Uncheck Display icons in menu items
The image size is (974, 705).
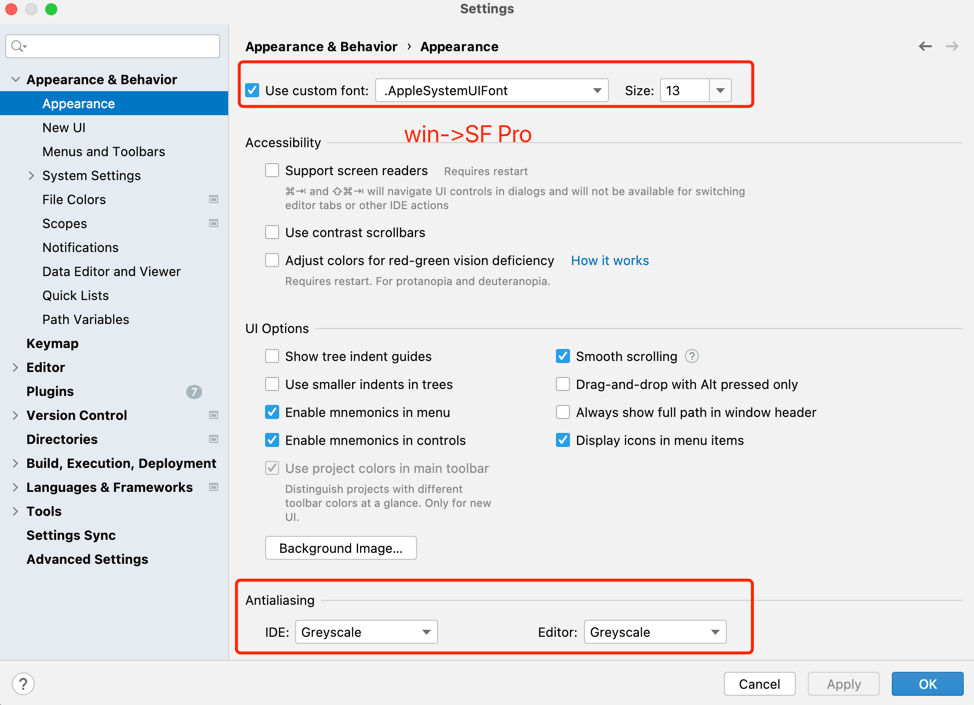(563, 440)
